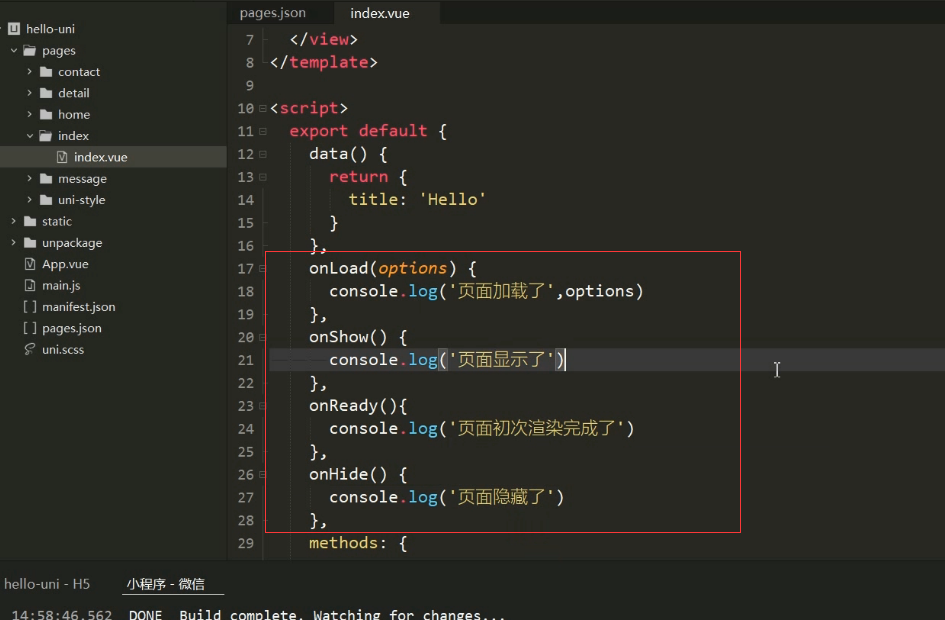The image size is (945, 620).
Task: Open manifest.json from the project tree
Action: (78, 307)
